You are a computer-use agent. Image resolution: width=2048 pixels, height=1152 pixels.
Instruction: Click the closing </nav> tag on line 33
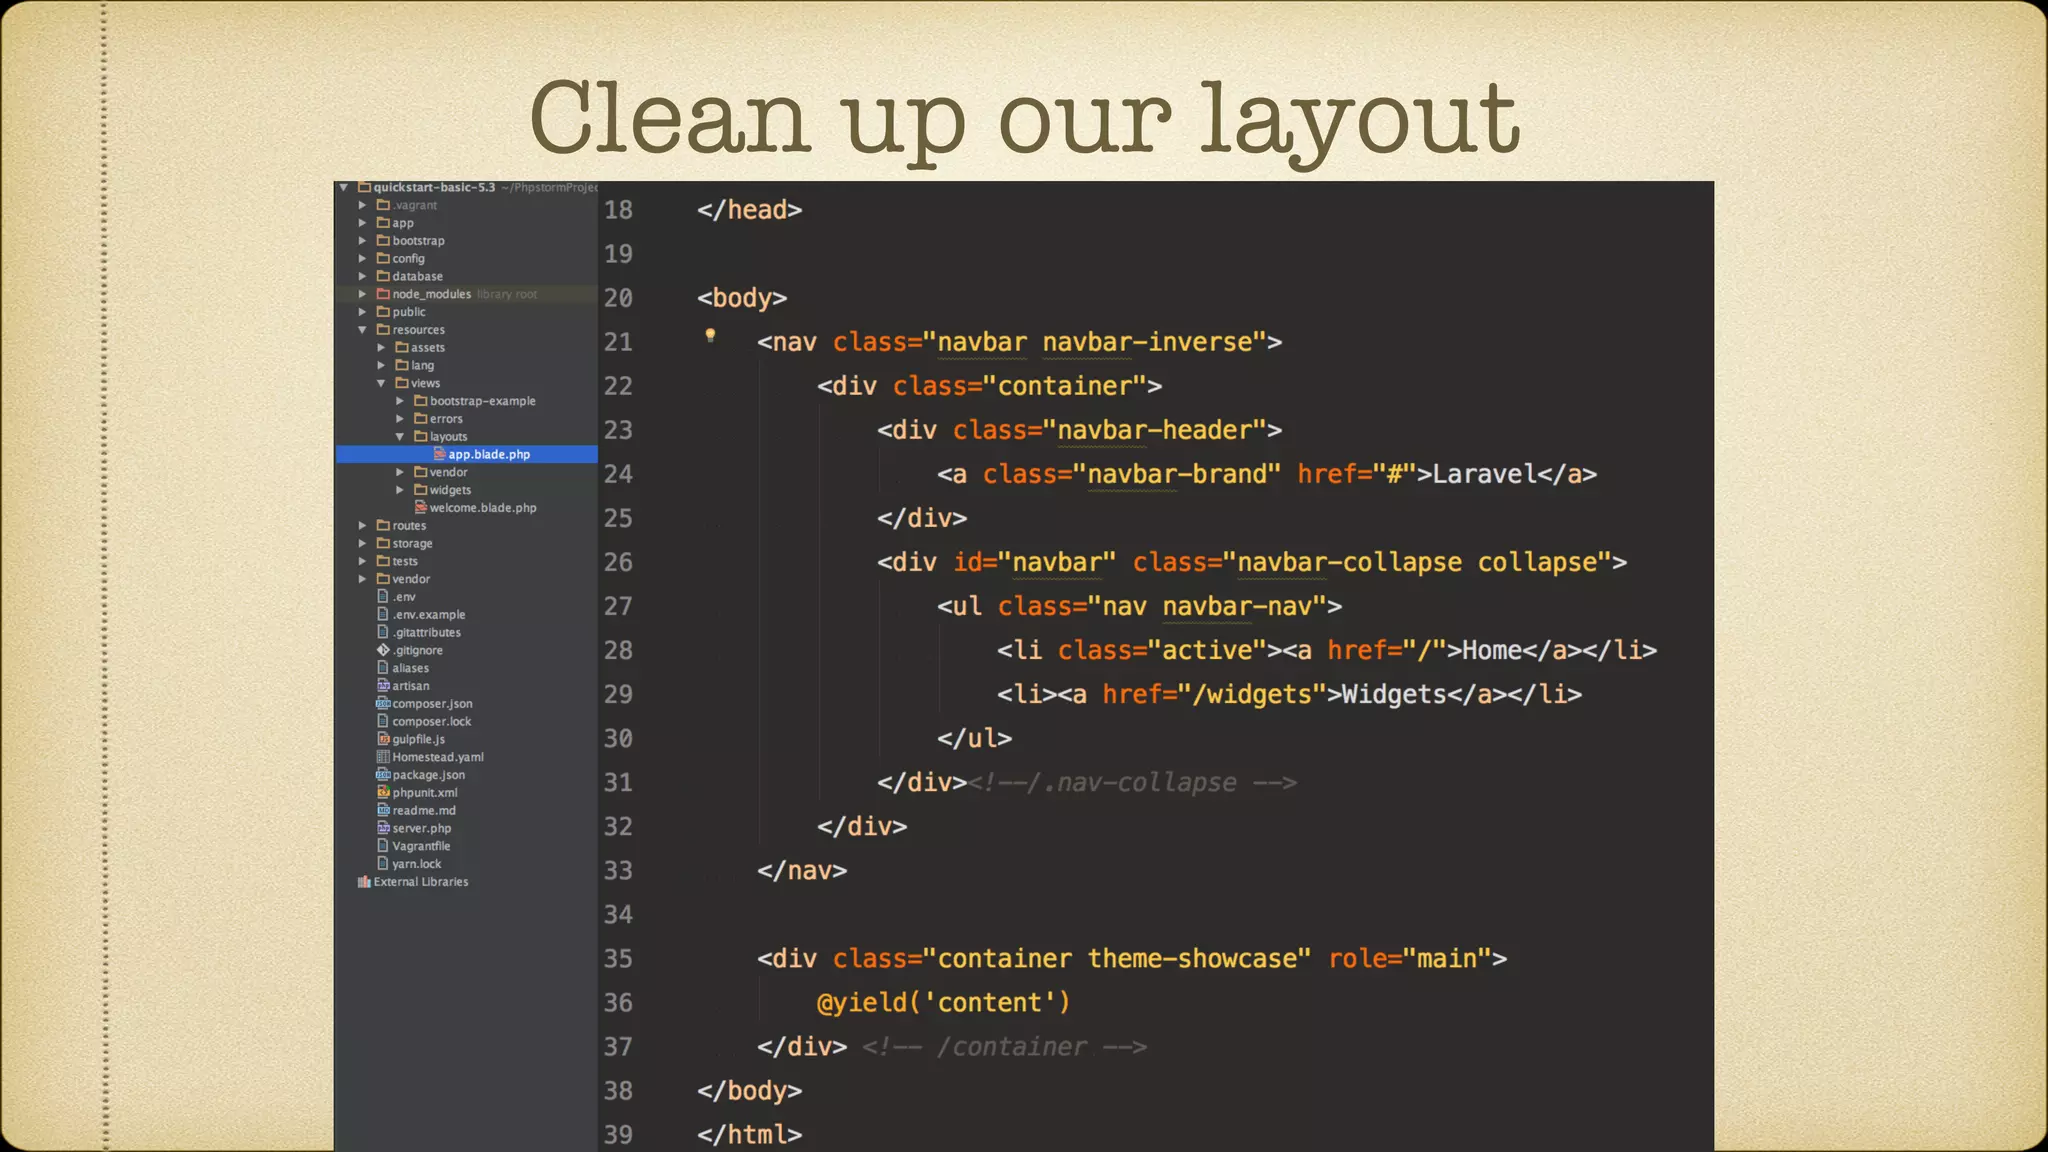(x=802, y=870)
